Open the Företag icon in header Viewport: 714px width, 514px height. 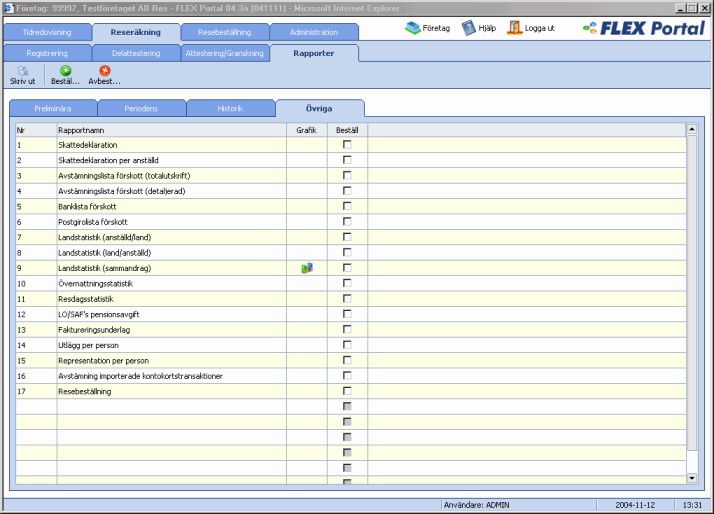[414, 28]
